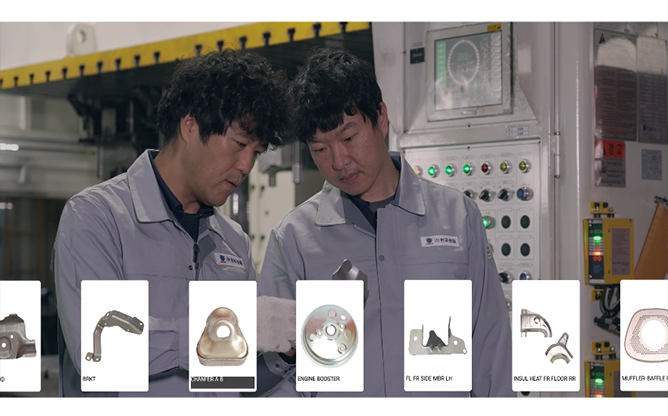Select the white Engine Booster product card
The height and width of the screenshot is (416, 668).
pos(330,336)
